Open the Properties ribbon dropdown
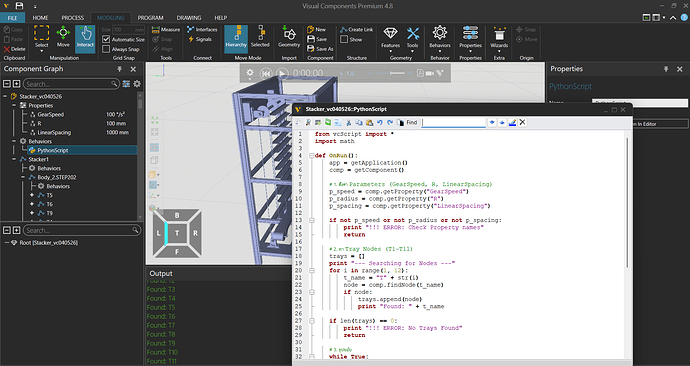690x366 pixels. [470, 38]
